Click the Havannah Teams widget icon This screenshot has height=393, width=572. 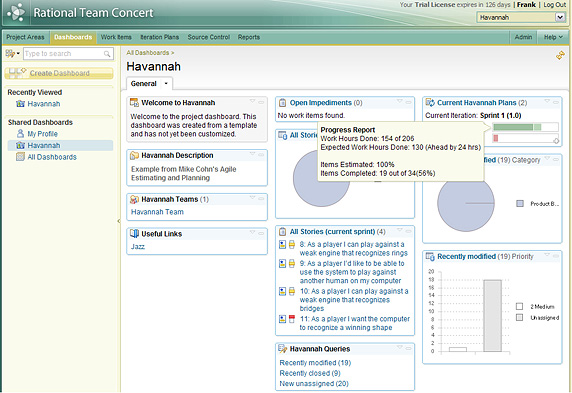point(134,199)
